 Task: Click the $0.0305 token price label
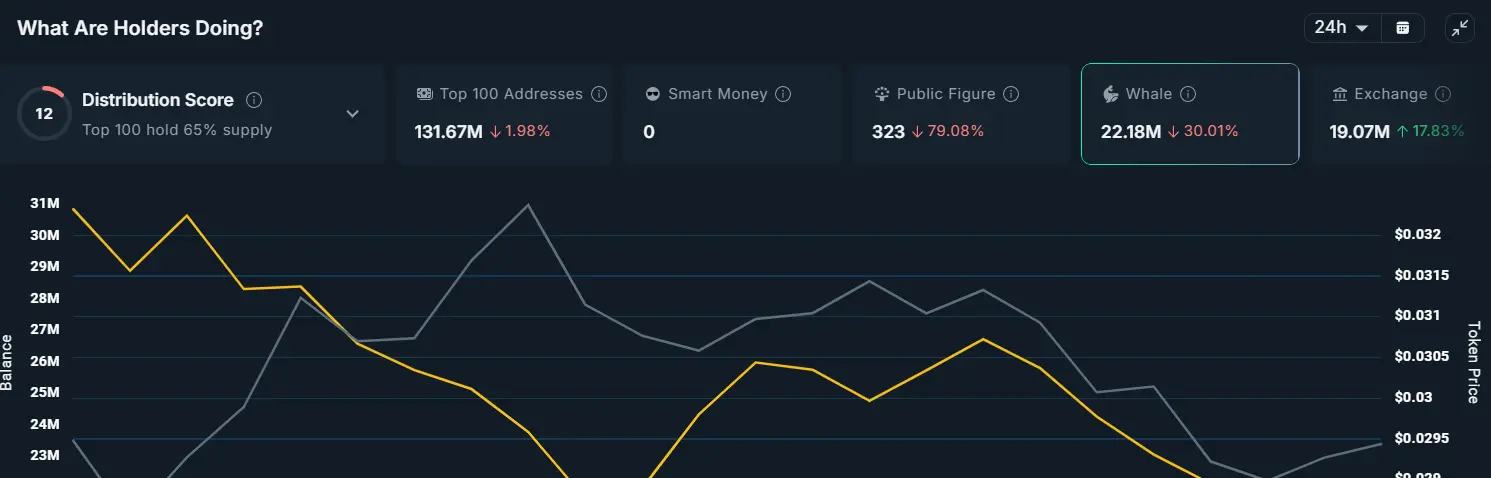[1422, 357]
